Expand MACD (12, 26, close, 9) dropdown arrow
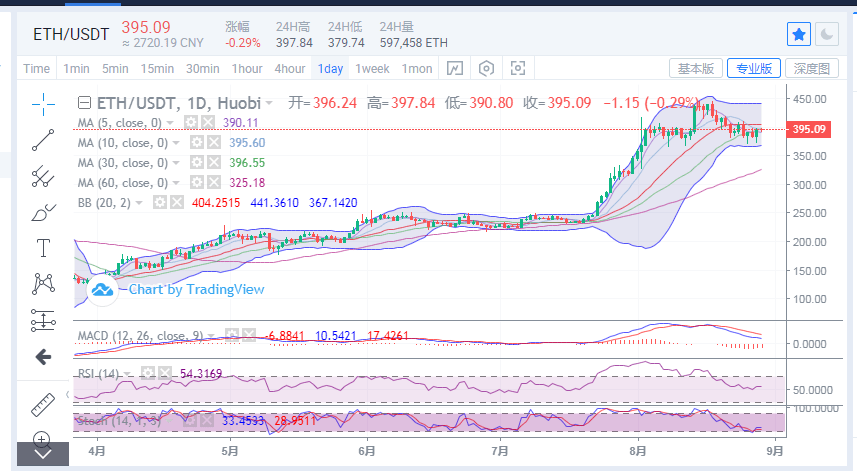Screen dimensions: 857x471 (x=211, y=335)
